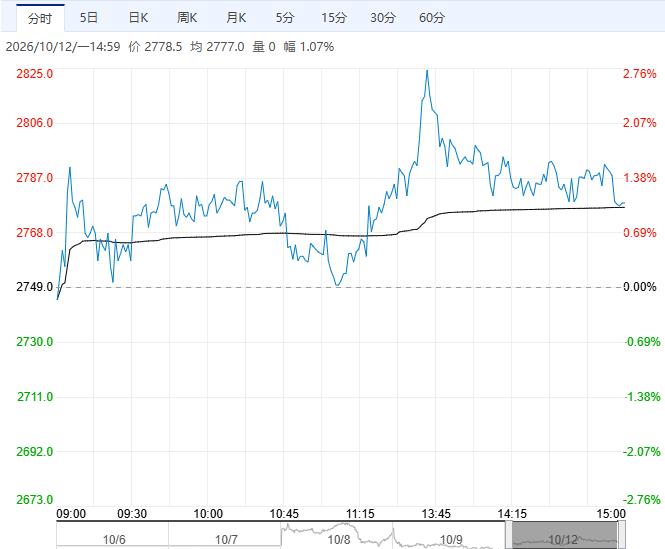Click the red 2.07% percentage label
This screenshot has width=665, height=549.
click(640, 123)
